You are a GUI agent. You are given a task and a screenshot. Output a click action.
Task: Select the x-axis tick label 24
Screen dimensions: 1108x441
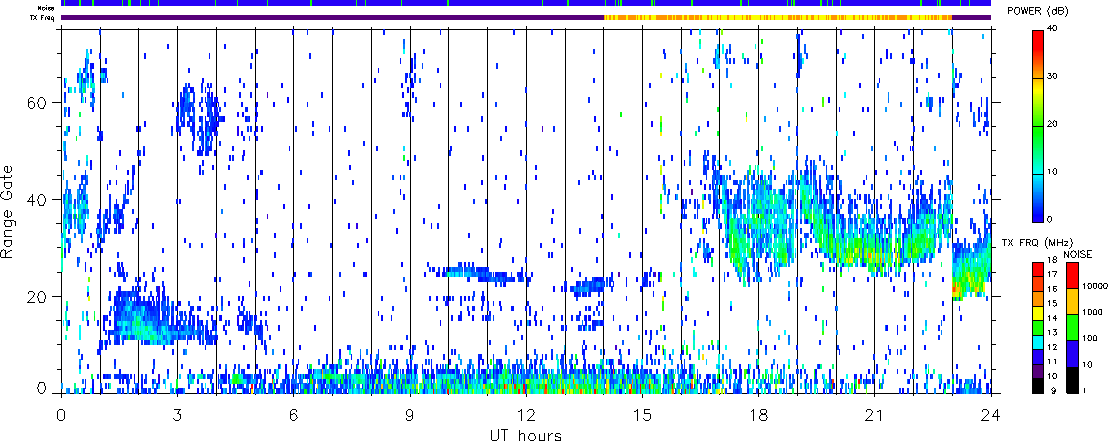click(991, 413)
